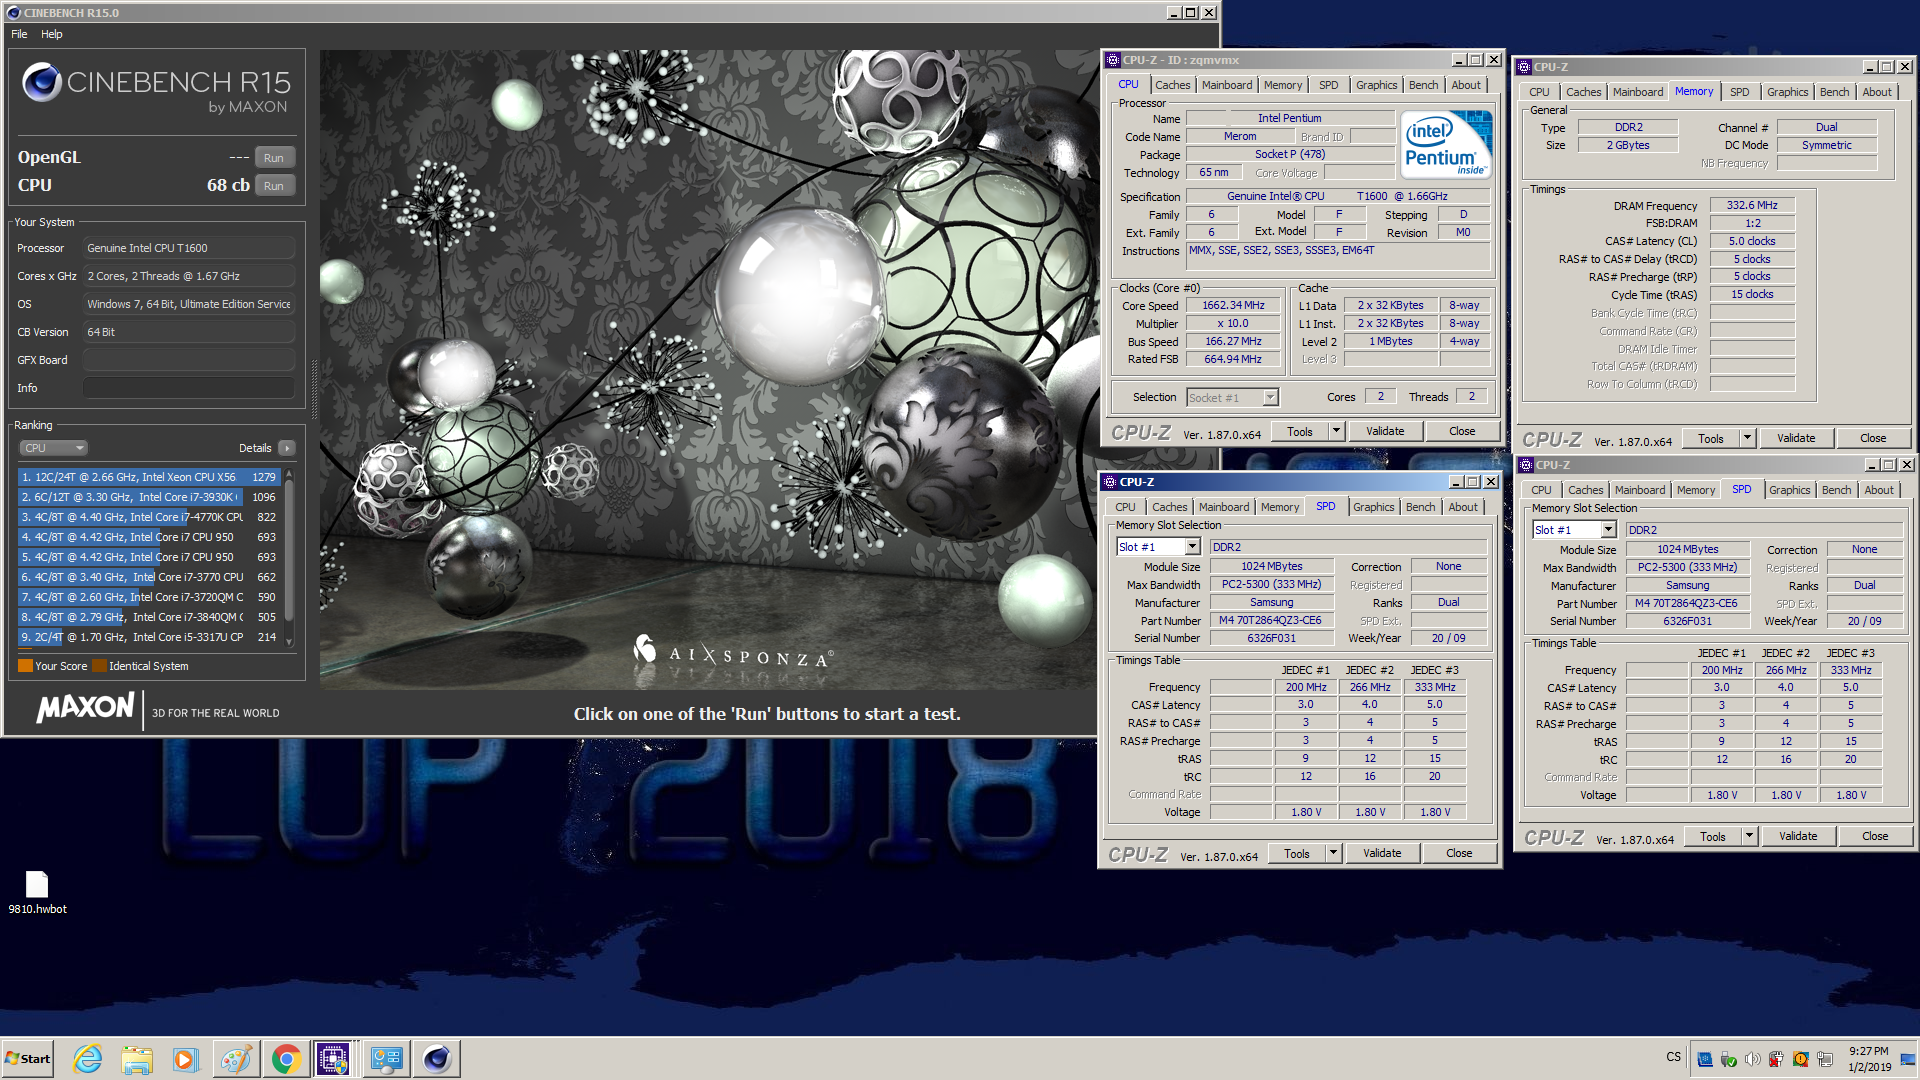The height and width of the screenshot is (1080, 1920).
Task: Switch to CPU-Z taskbar button
Action: point(334,1059)
